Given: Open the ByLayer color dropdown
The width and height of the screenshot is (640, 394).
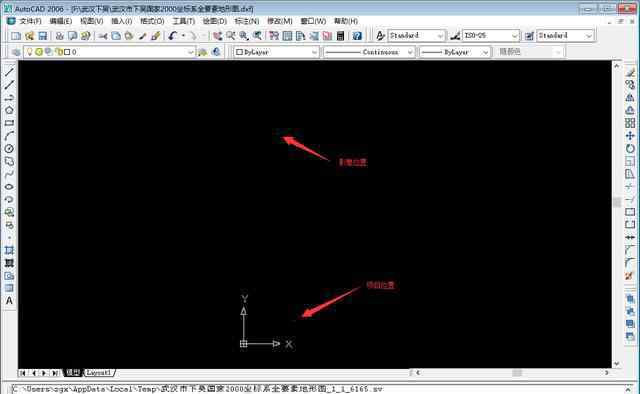Looking at the screenshot, I should click(276, 52).
